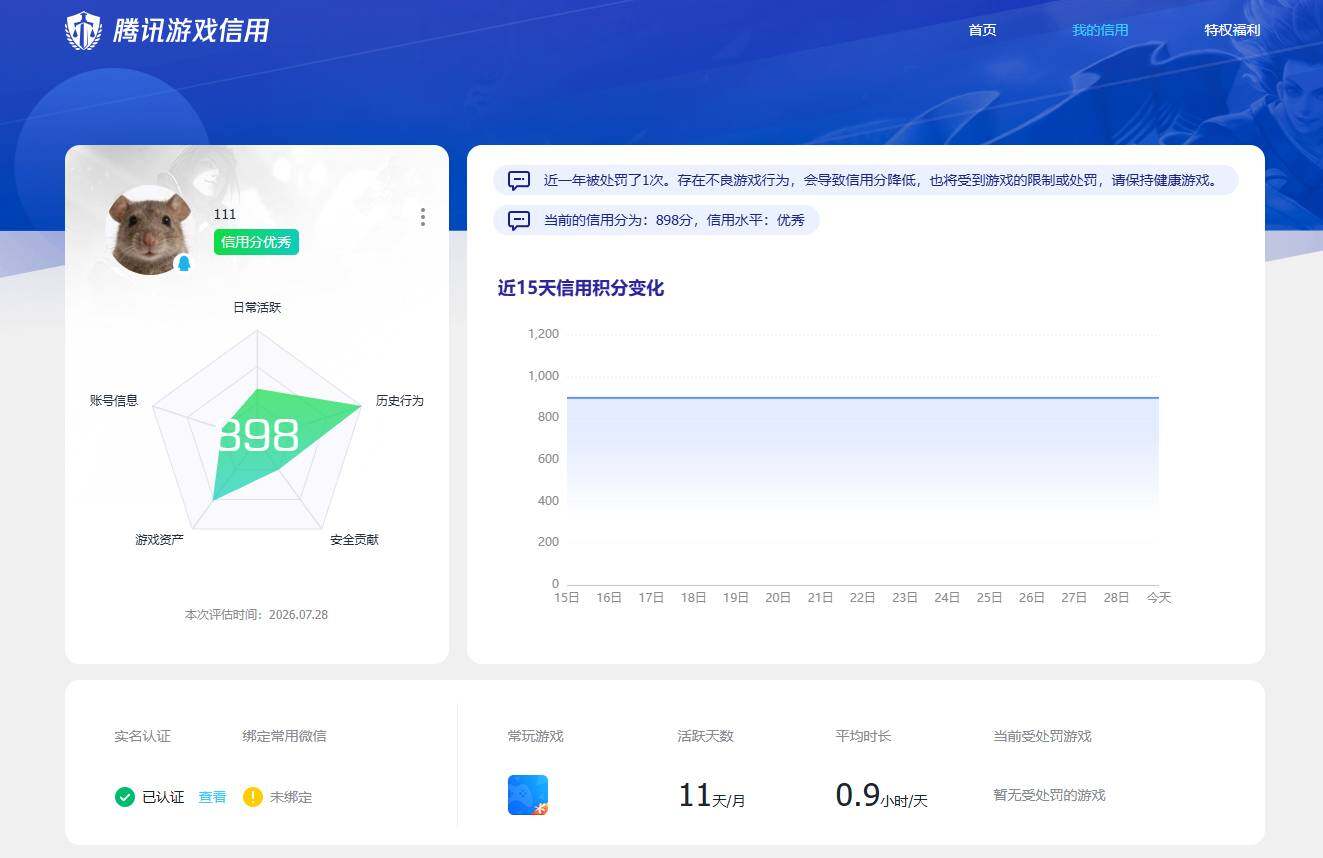Click the 账号信息 radar label
This screenshot has height=858, width=1323.
tap(114, 401)
